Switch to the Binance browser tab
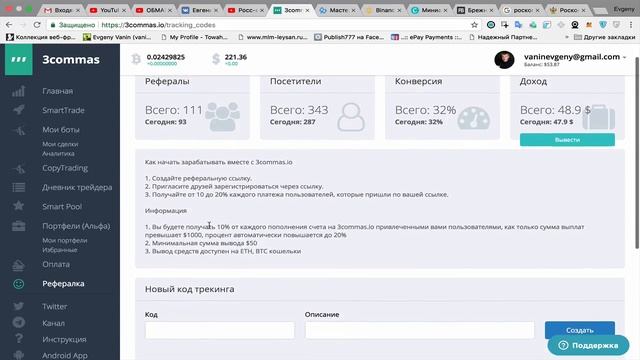Image resolution: width=640 pixels, height=360 pixels. point(384,10)
